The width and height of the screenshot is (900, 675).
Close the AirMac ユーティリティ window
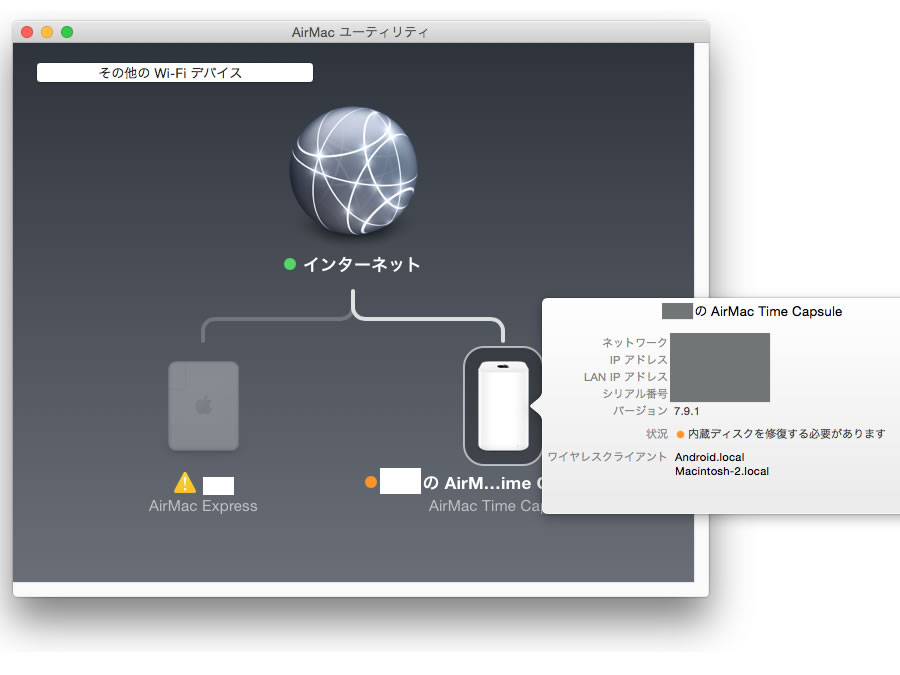pos(27,32)
